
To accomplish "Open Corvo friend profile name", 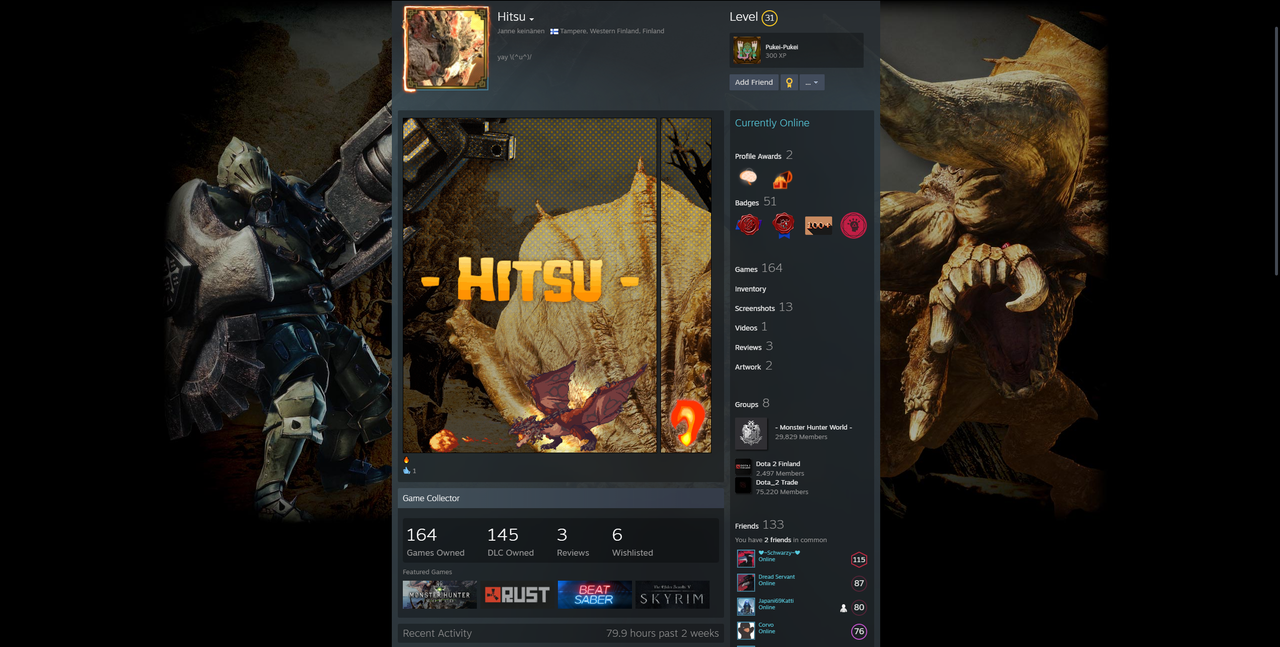I will click(766, 625).
